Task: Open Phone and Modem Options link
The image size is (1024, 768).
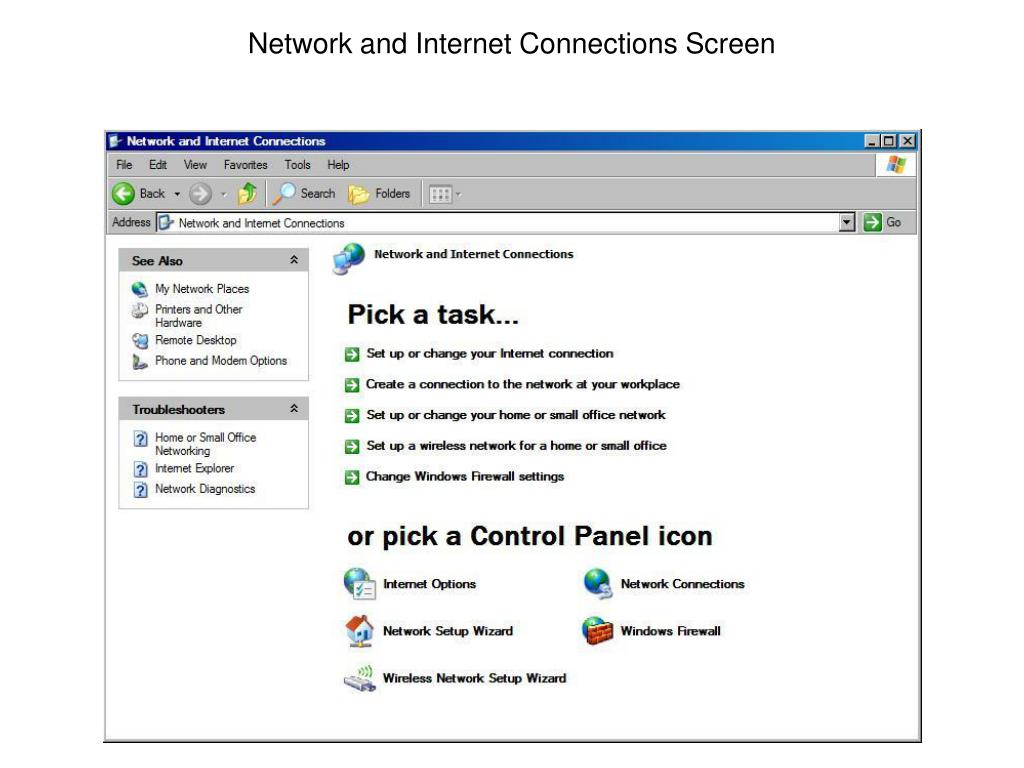Action: coord(221,360)
